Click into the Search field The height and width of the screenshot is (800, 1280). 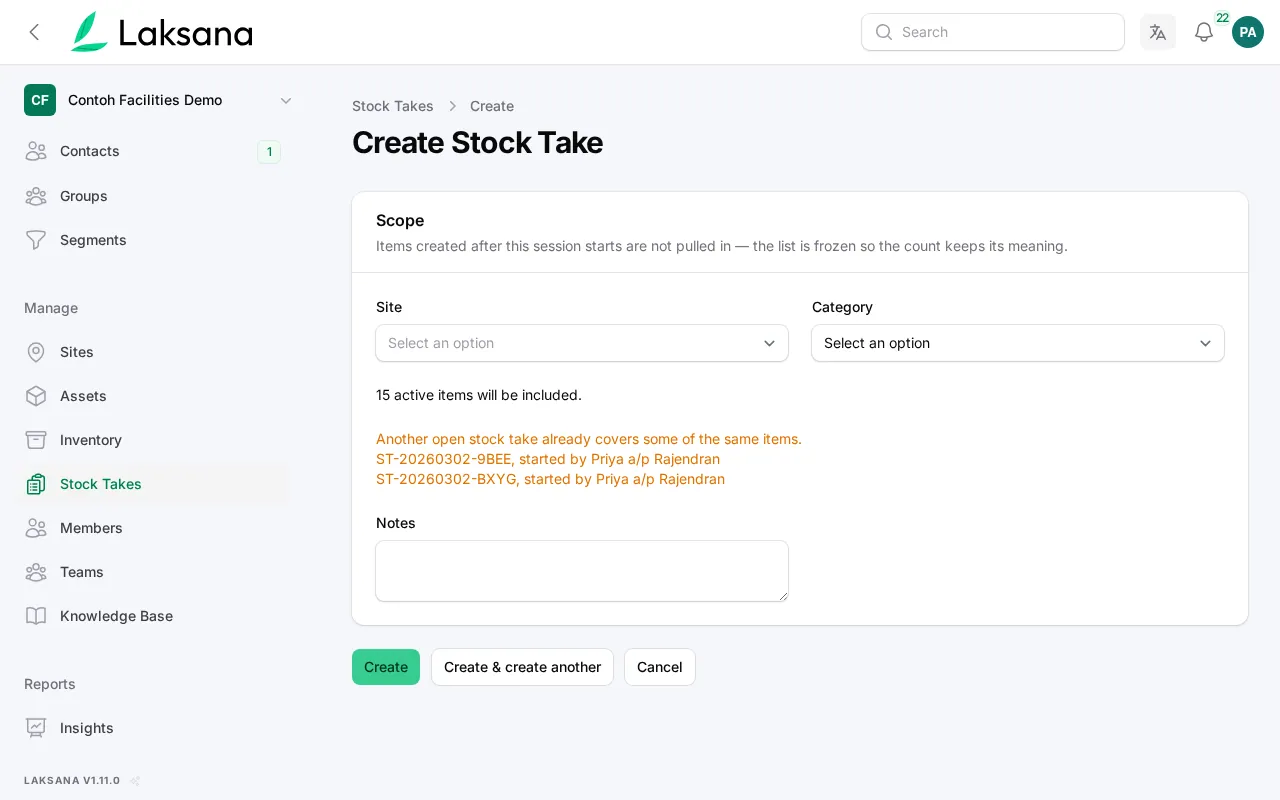993,32
